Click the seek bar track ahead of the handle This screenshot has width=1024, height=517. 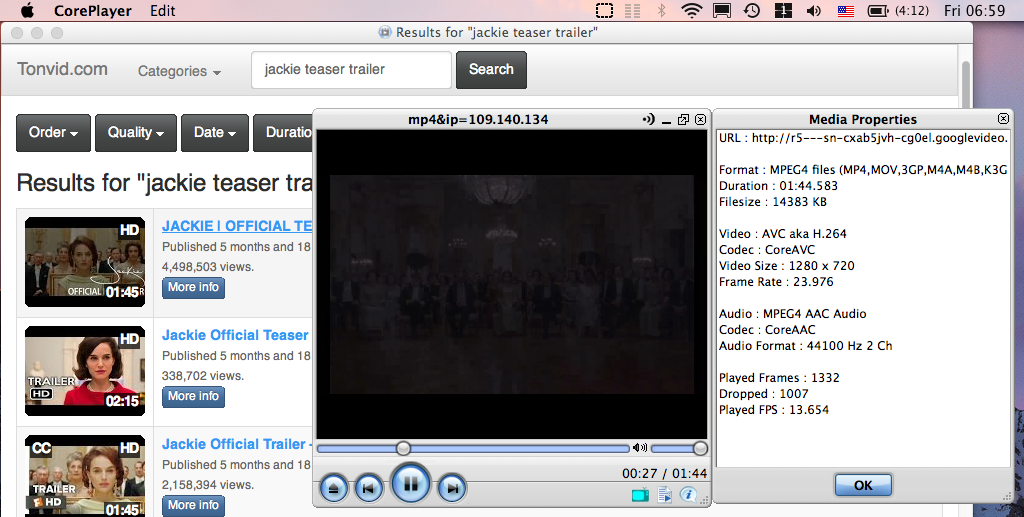pos(520,448)
